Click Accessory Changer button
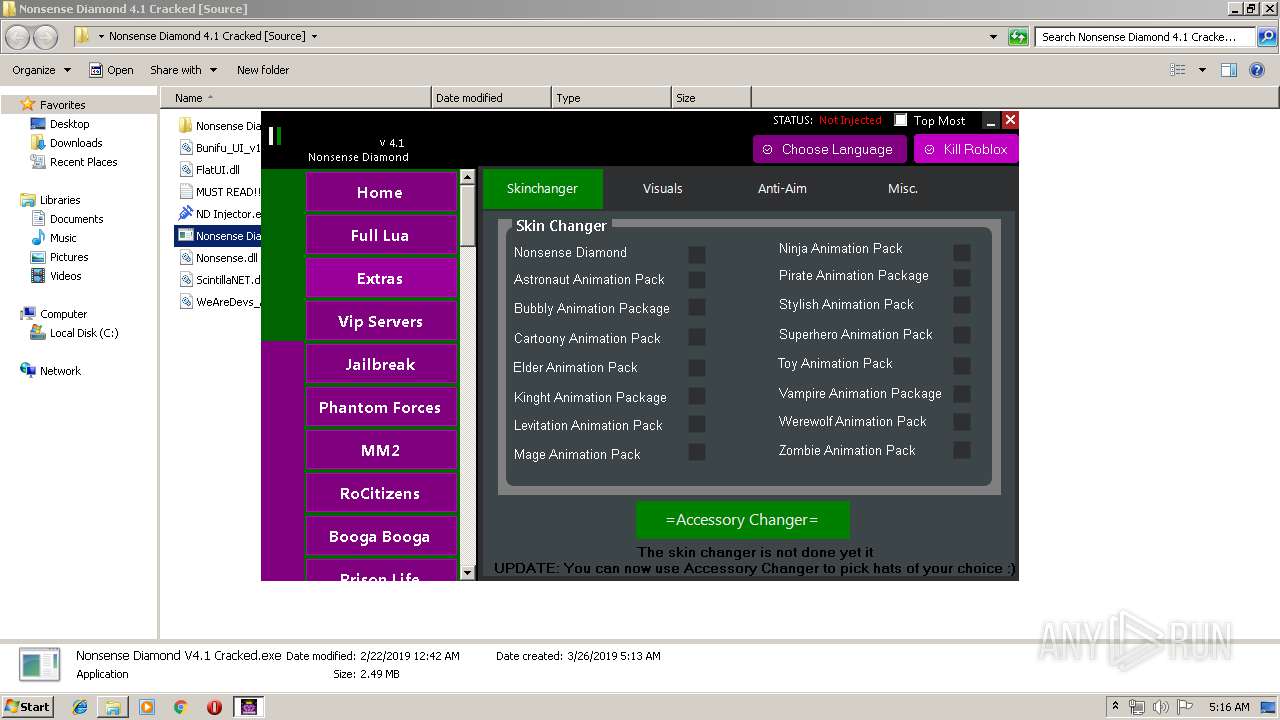 742,520
